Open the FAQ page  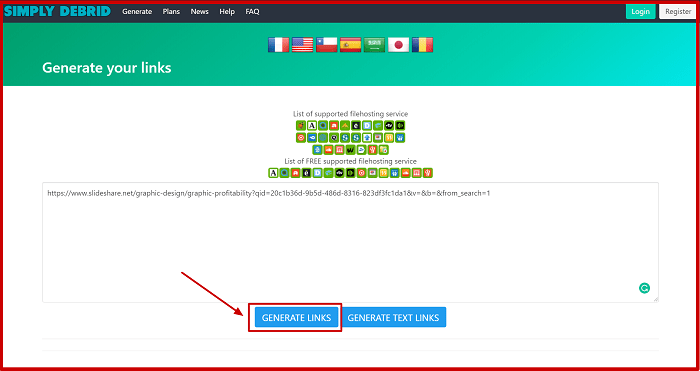click(x=252, y=12)
